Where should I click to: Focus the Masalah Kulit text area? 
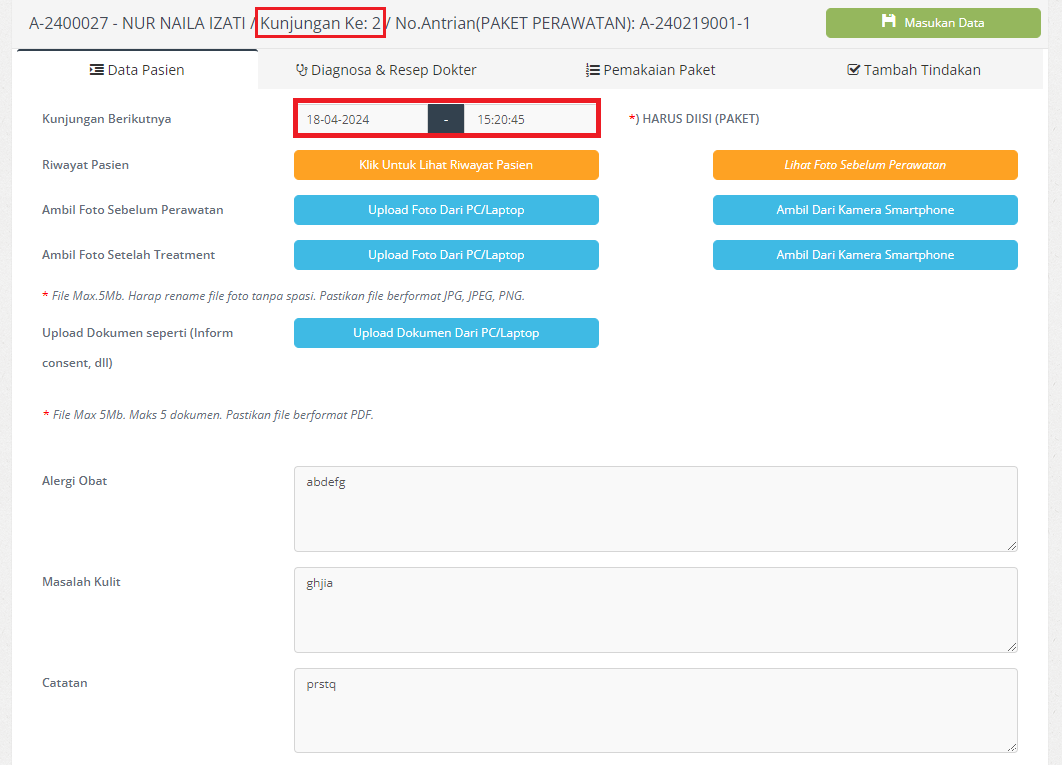655,610
